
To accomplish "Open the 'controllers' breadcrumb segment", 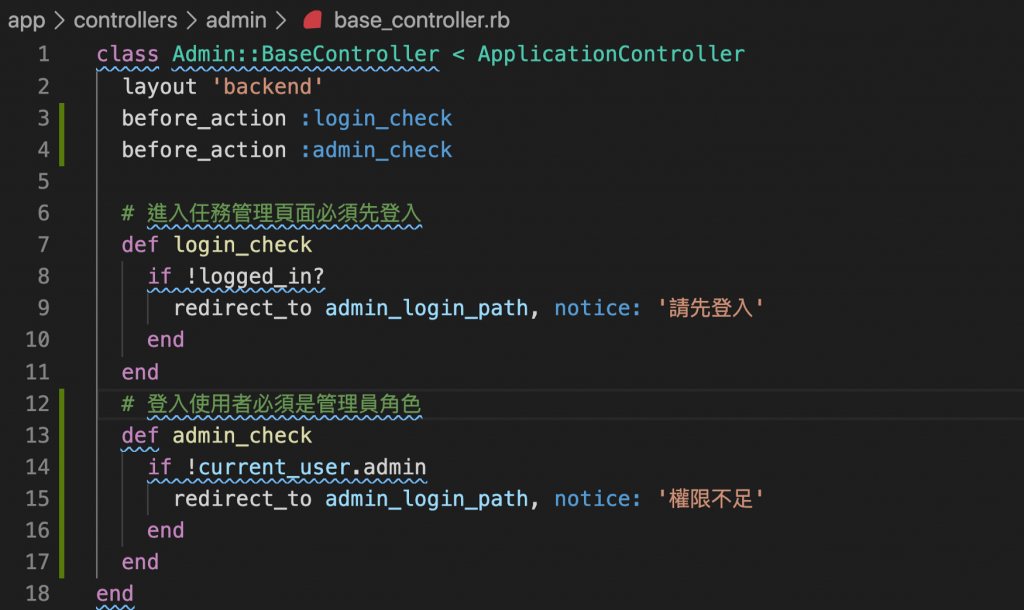I will (125, 20).
